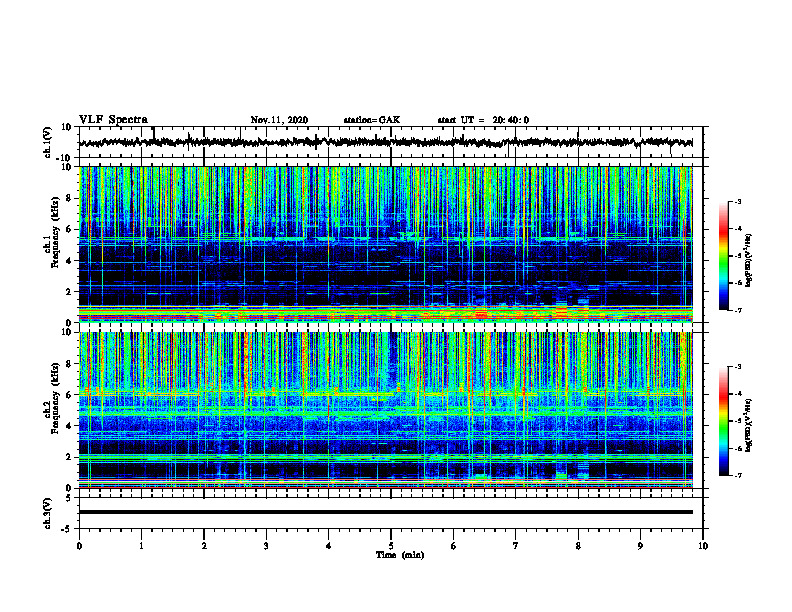
Task: Click the "start UT = 20:40:0" label
Action: [x=483, y=120]
